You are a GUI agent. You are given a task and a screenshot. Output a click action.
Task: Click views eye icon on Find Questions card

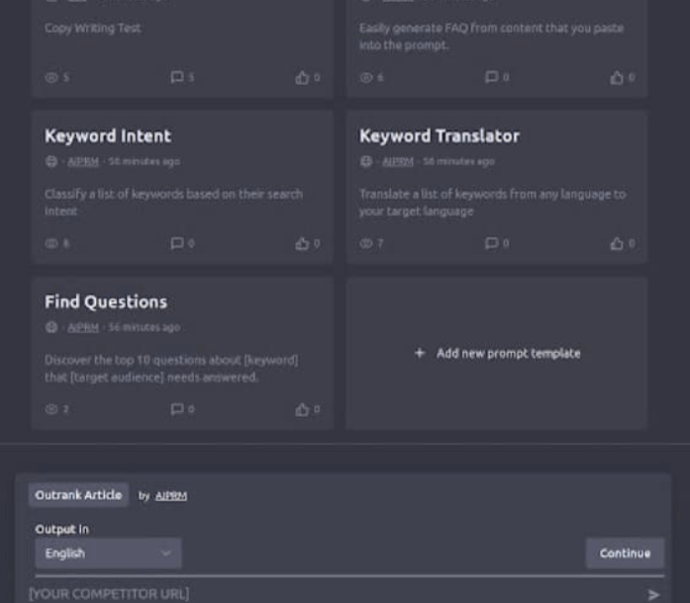[x=52, y=409]
